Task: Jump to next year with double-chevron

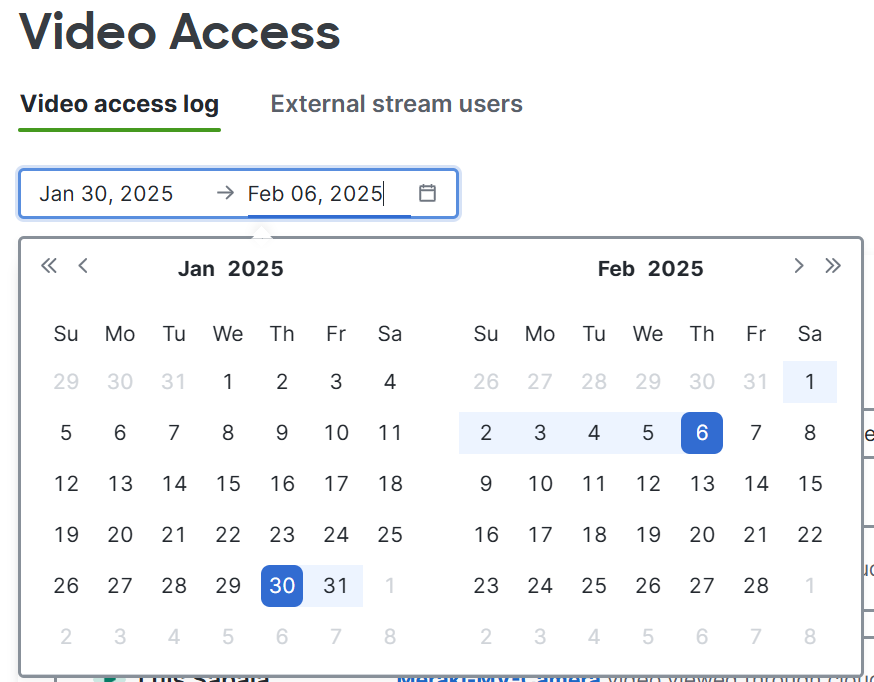Action: point(833,266)
